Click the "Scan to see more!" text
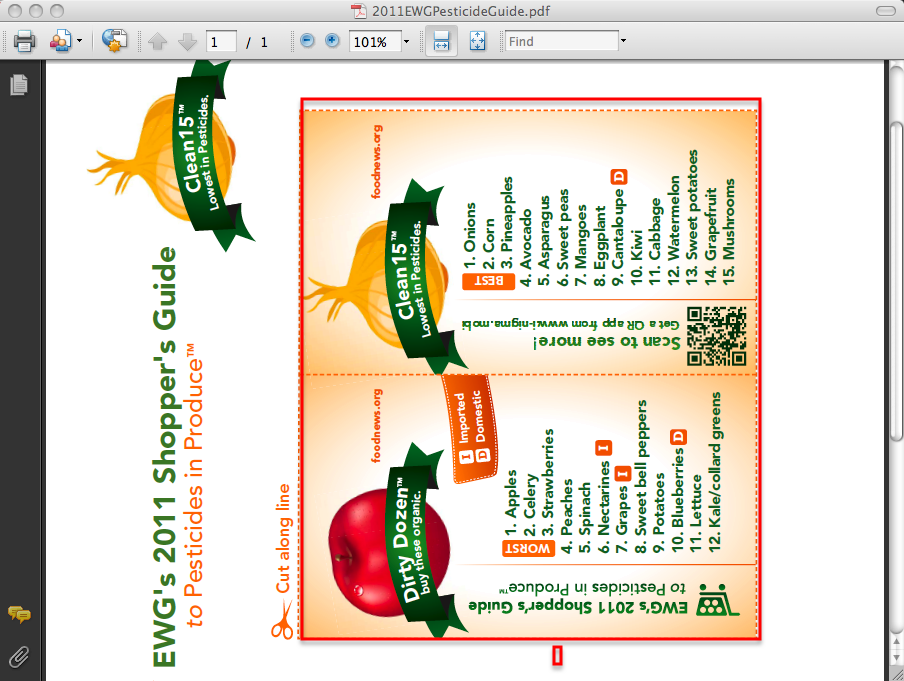The width and height of the screenshot is (904, 681). [608, 341]
